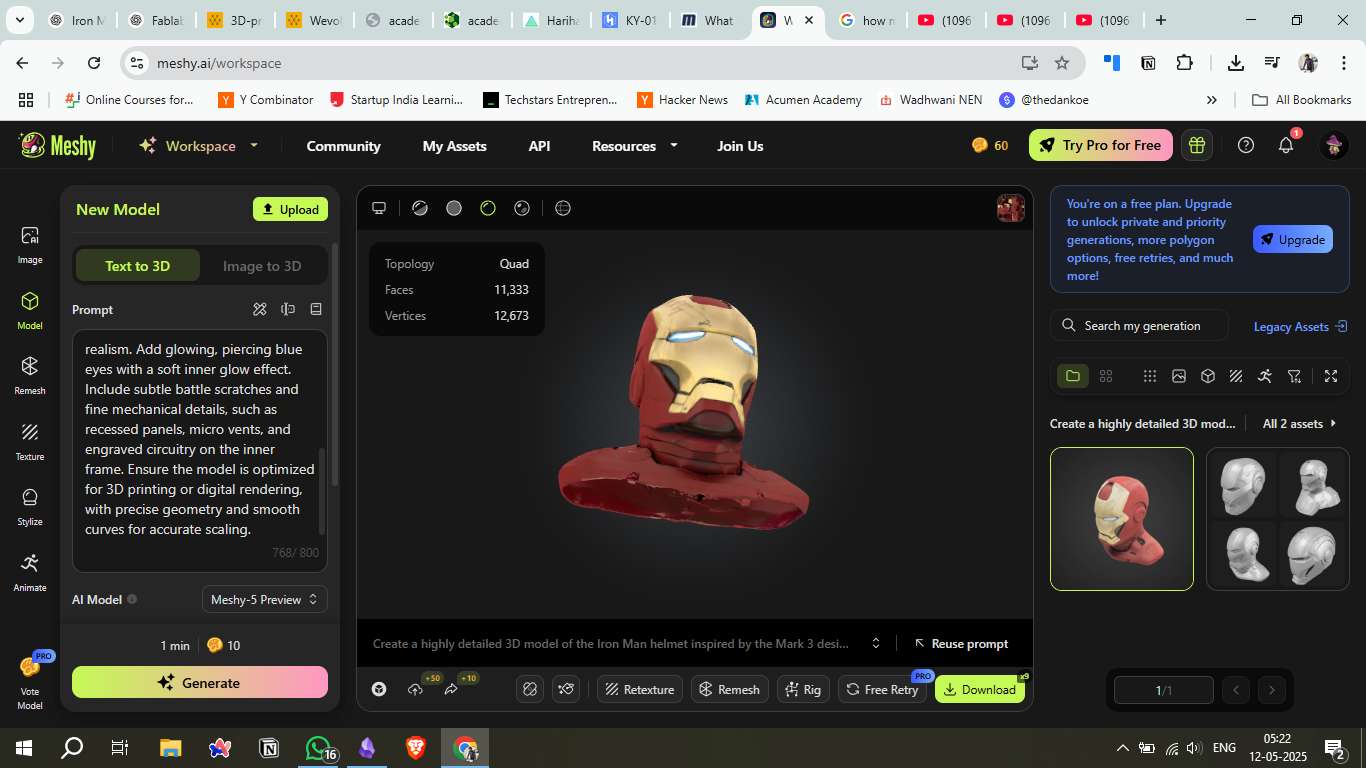Select the Model tool in left sidebar
Image resolution: width=1366 pixels, height=768 pixels.
coord(30,311)
